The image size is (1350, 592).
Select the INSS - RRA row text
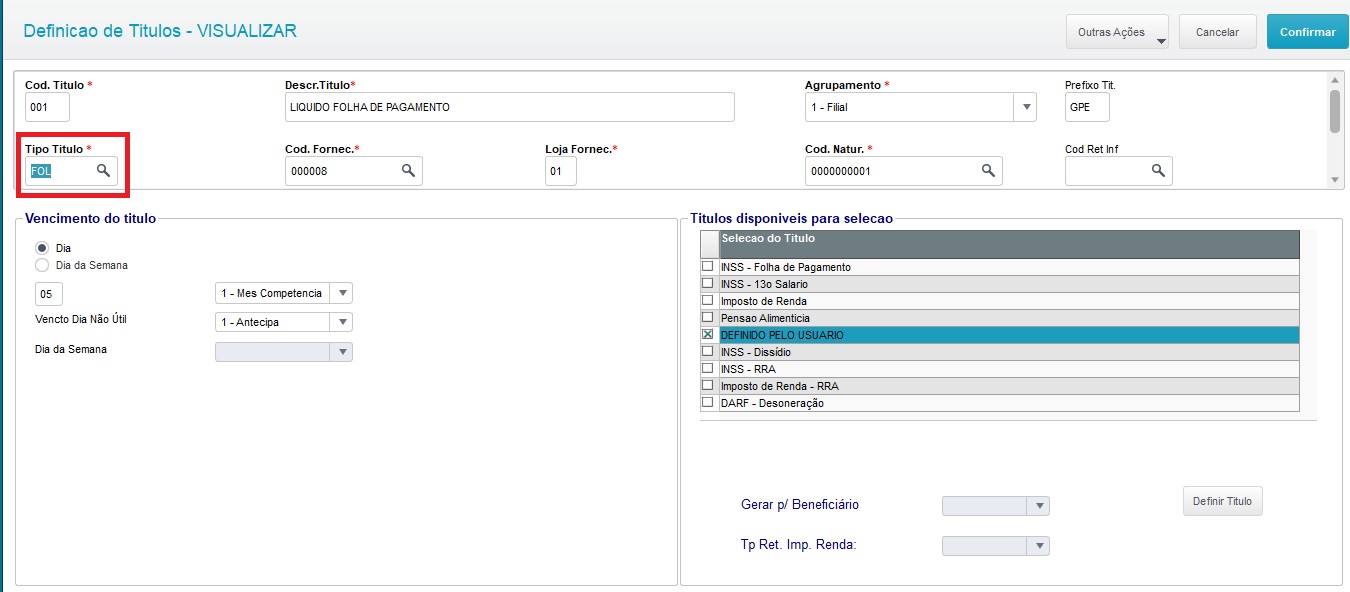[747, 369]
